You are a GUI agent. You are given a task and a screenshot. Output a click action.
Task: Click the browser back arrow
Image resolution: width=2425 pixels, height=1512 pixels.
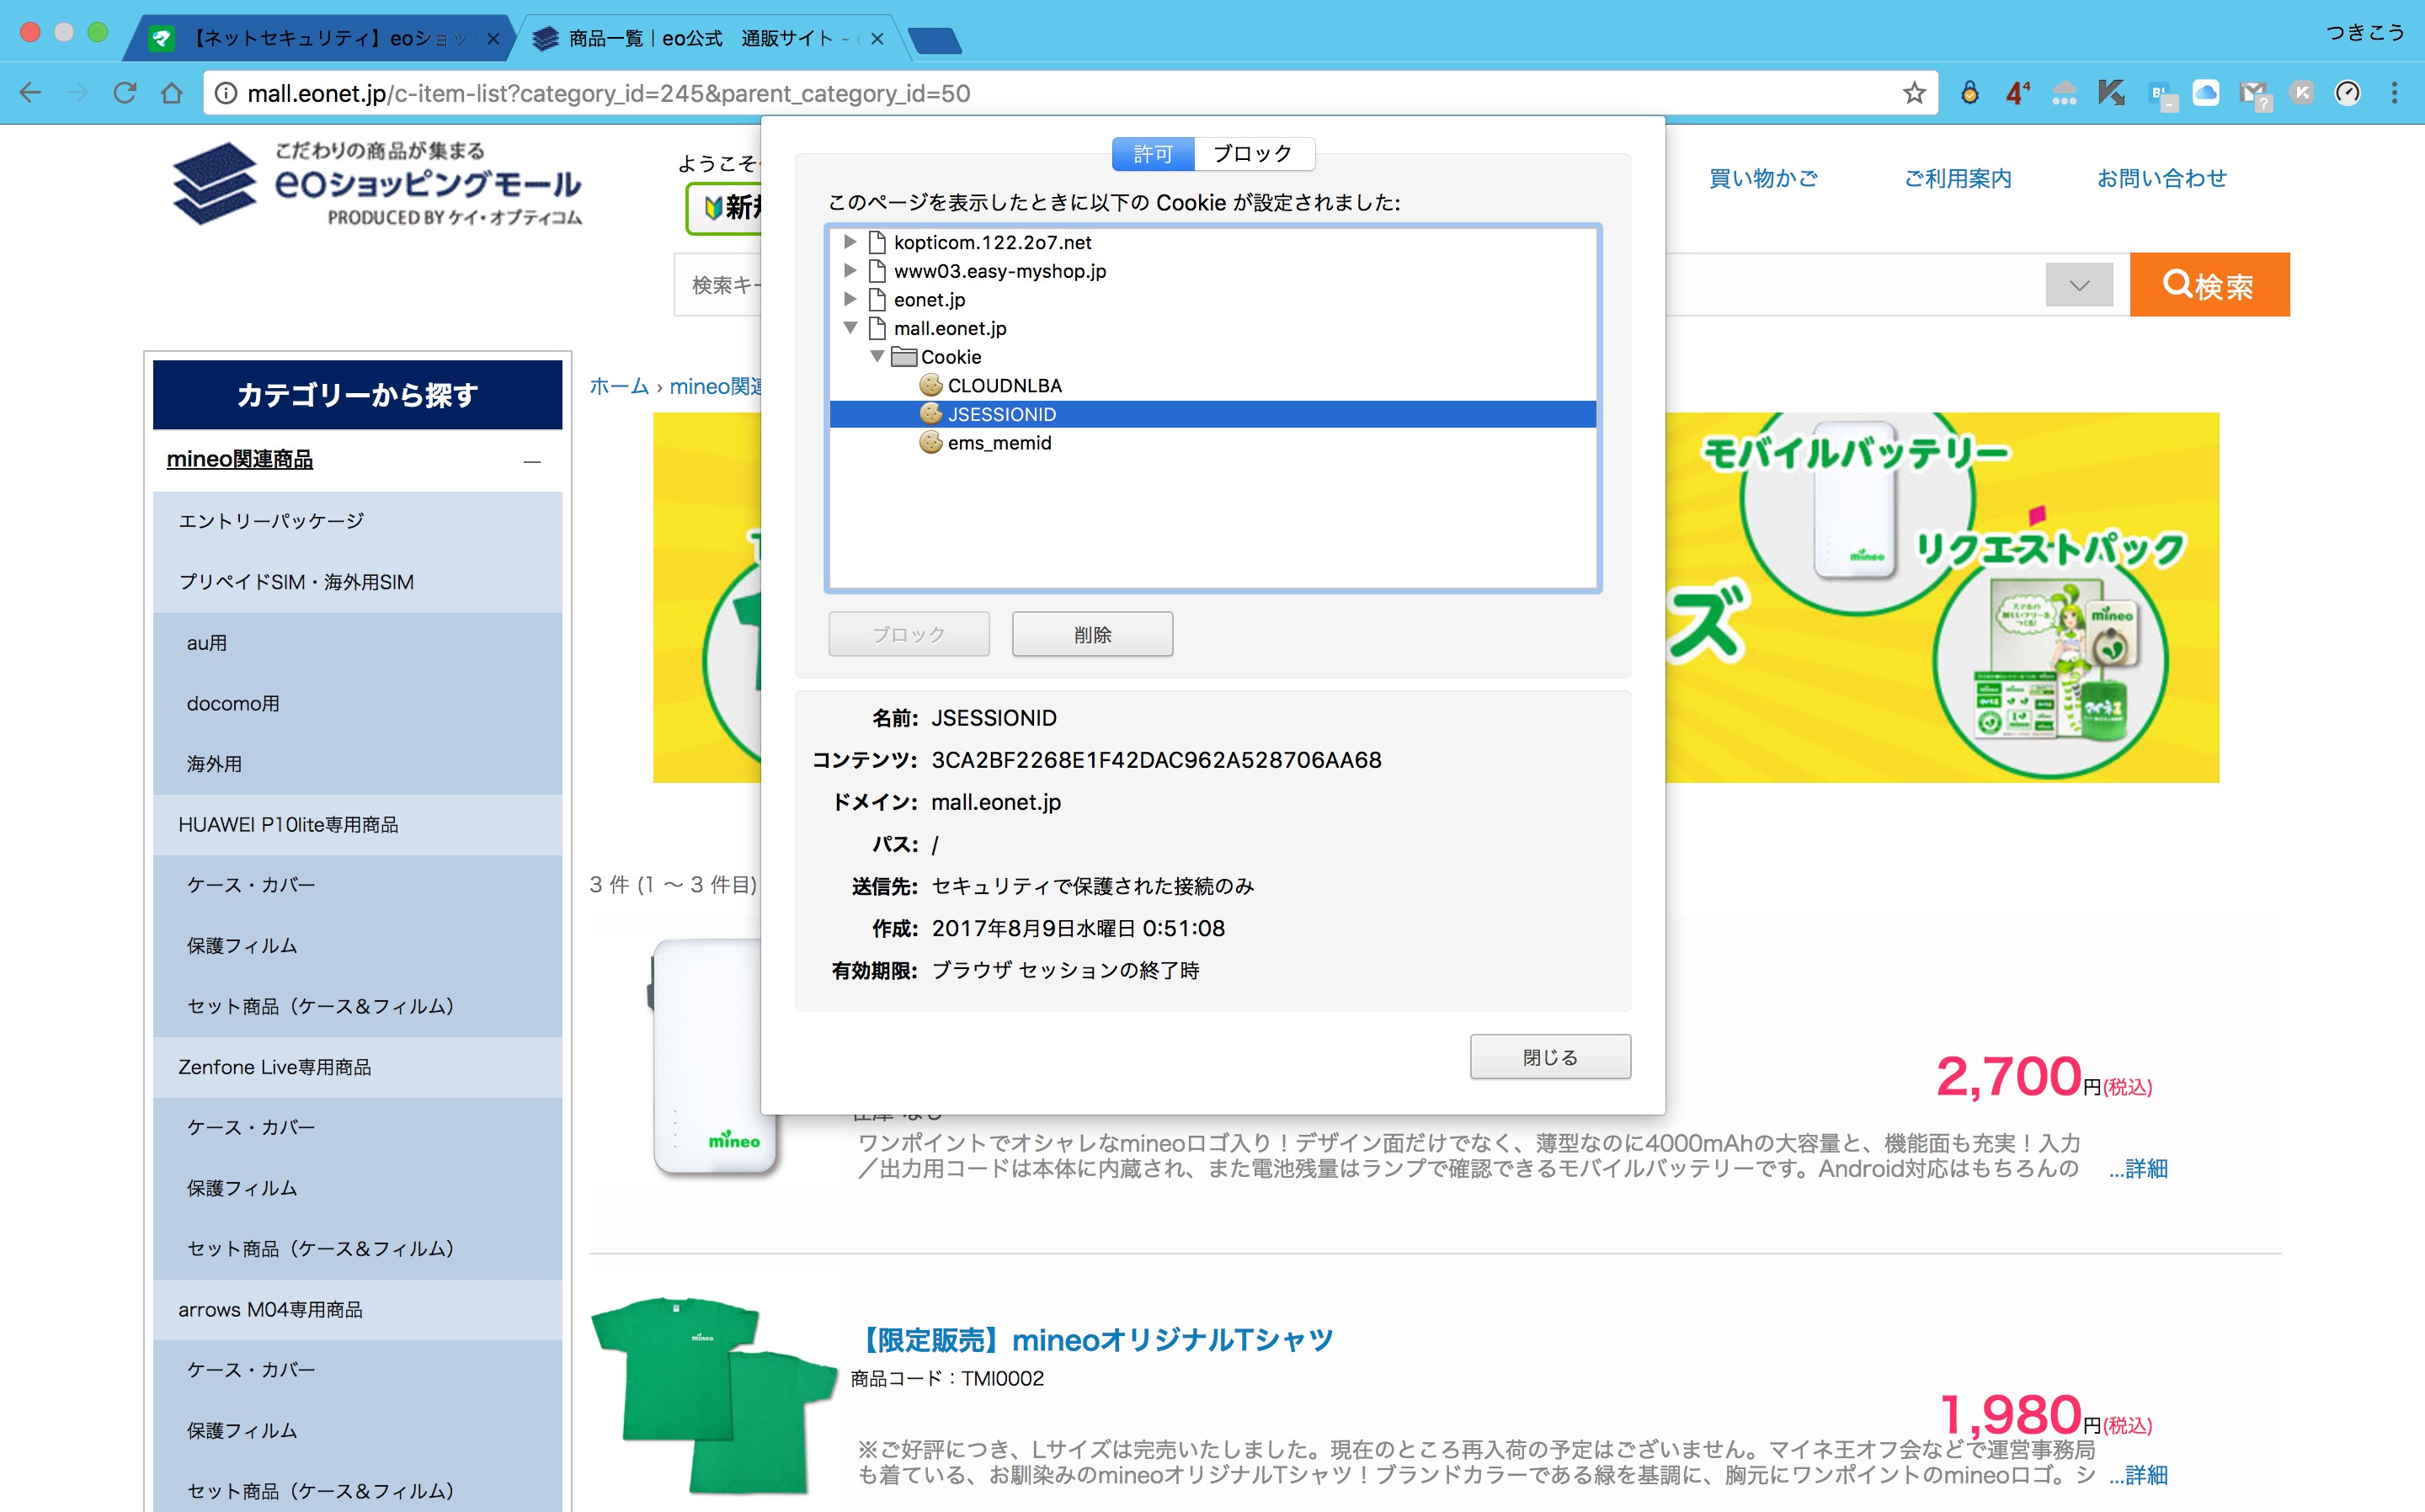point(30,93)
